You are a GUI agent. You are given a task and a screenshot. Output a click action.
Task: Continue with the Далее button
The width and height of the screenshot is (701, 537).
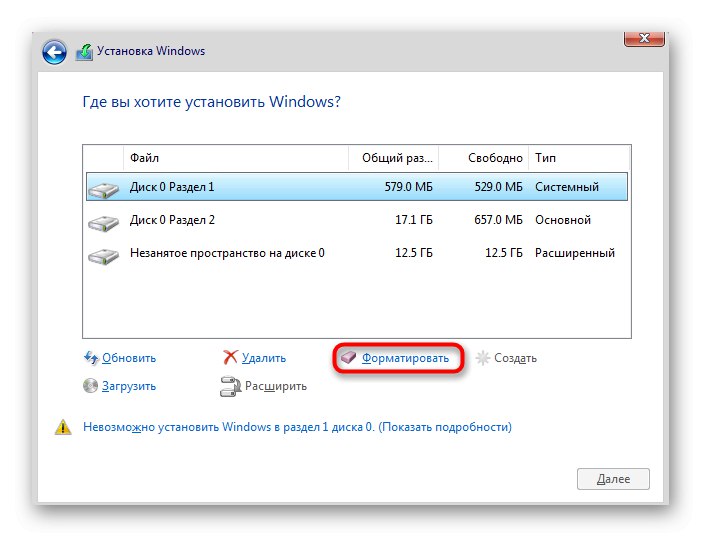613,479
